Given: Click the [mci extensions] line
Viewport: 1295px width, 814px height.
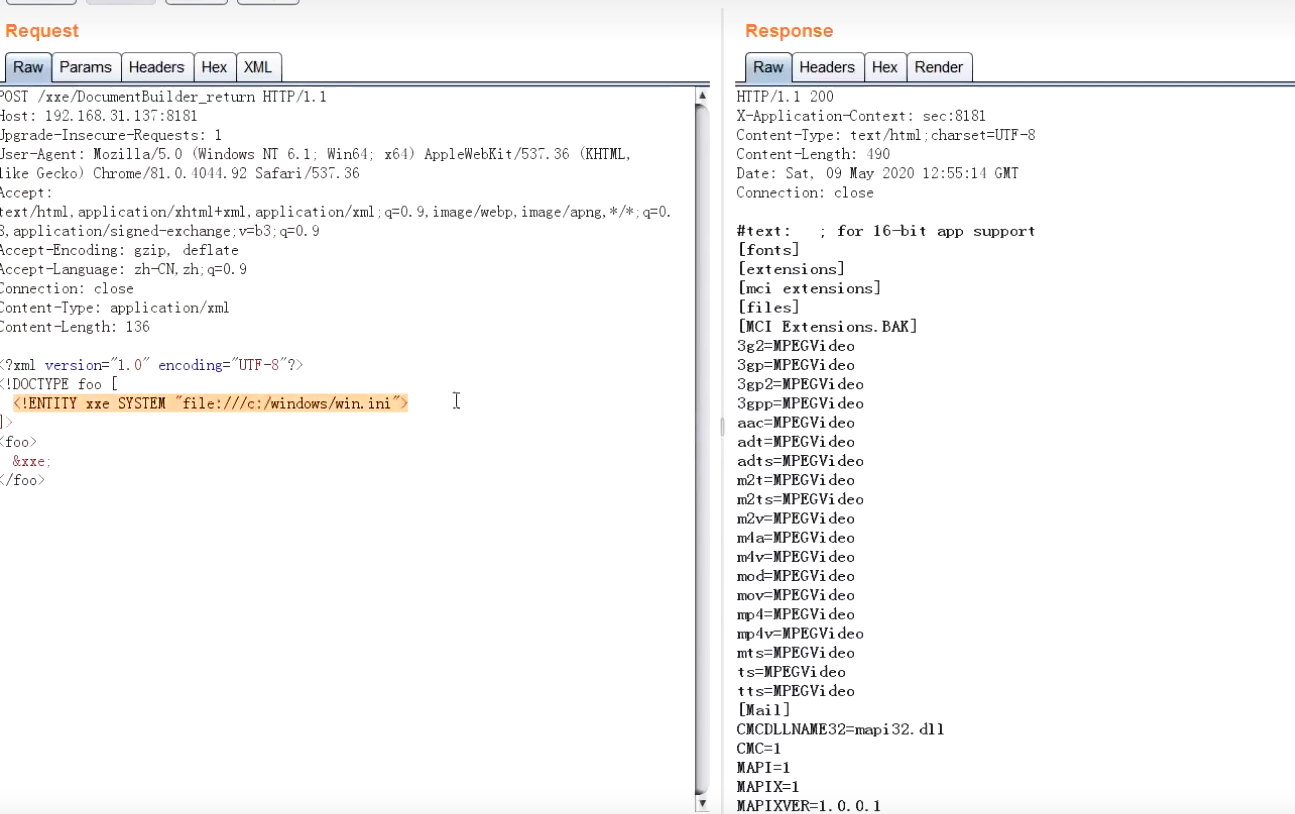Looking at the screenshot, I should (x=809, y=288).
